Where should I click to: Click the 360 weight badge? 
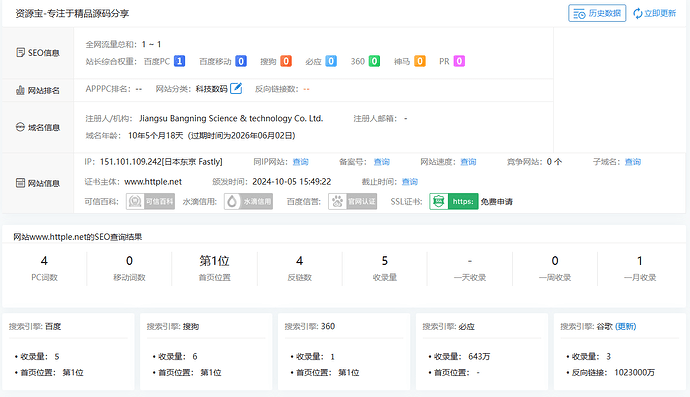[374, 61]
